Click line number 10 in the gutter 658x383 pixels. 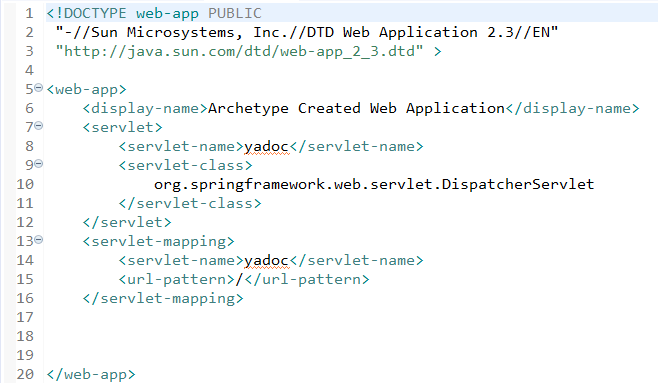click(25, 185)
